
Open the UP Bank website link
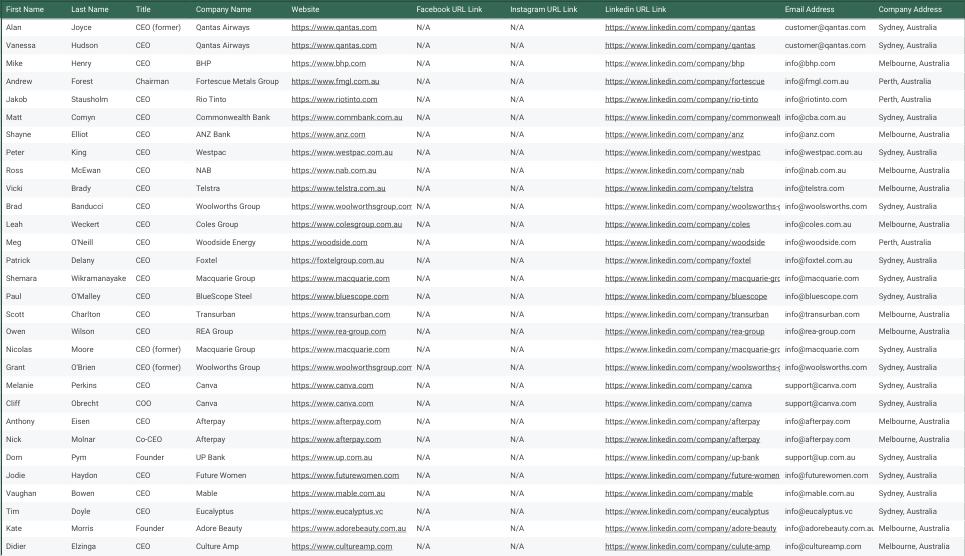point(332,457)
